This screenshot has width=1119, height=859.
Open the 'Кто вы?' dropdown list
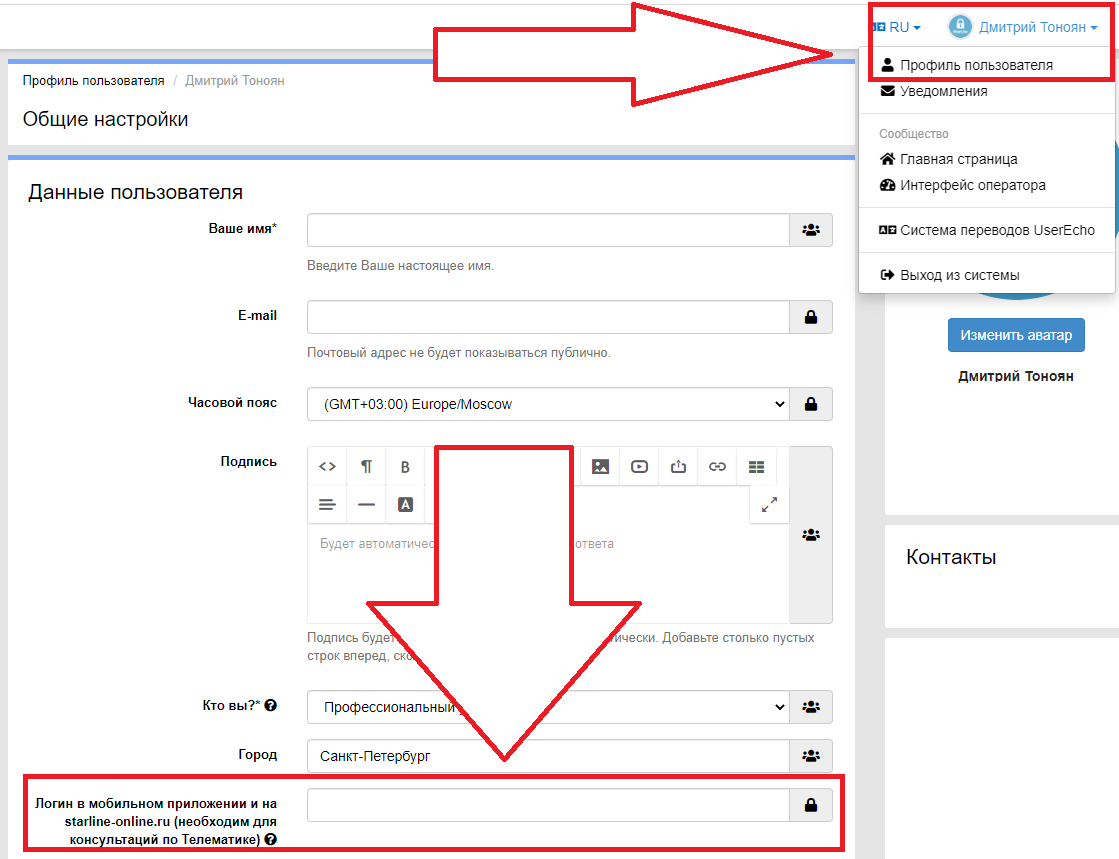tap(548, 707)
